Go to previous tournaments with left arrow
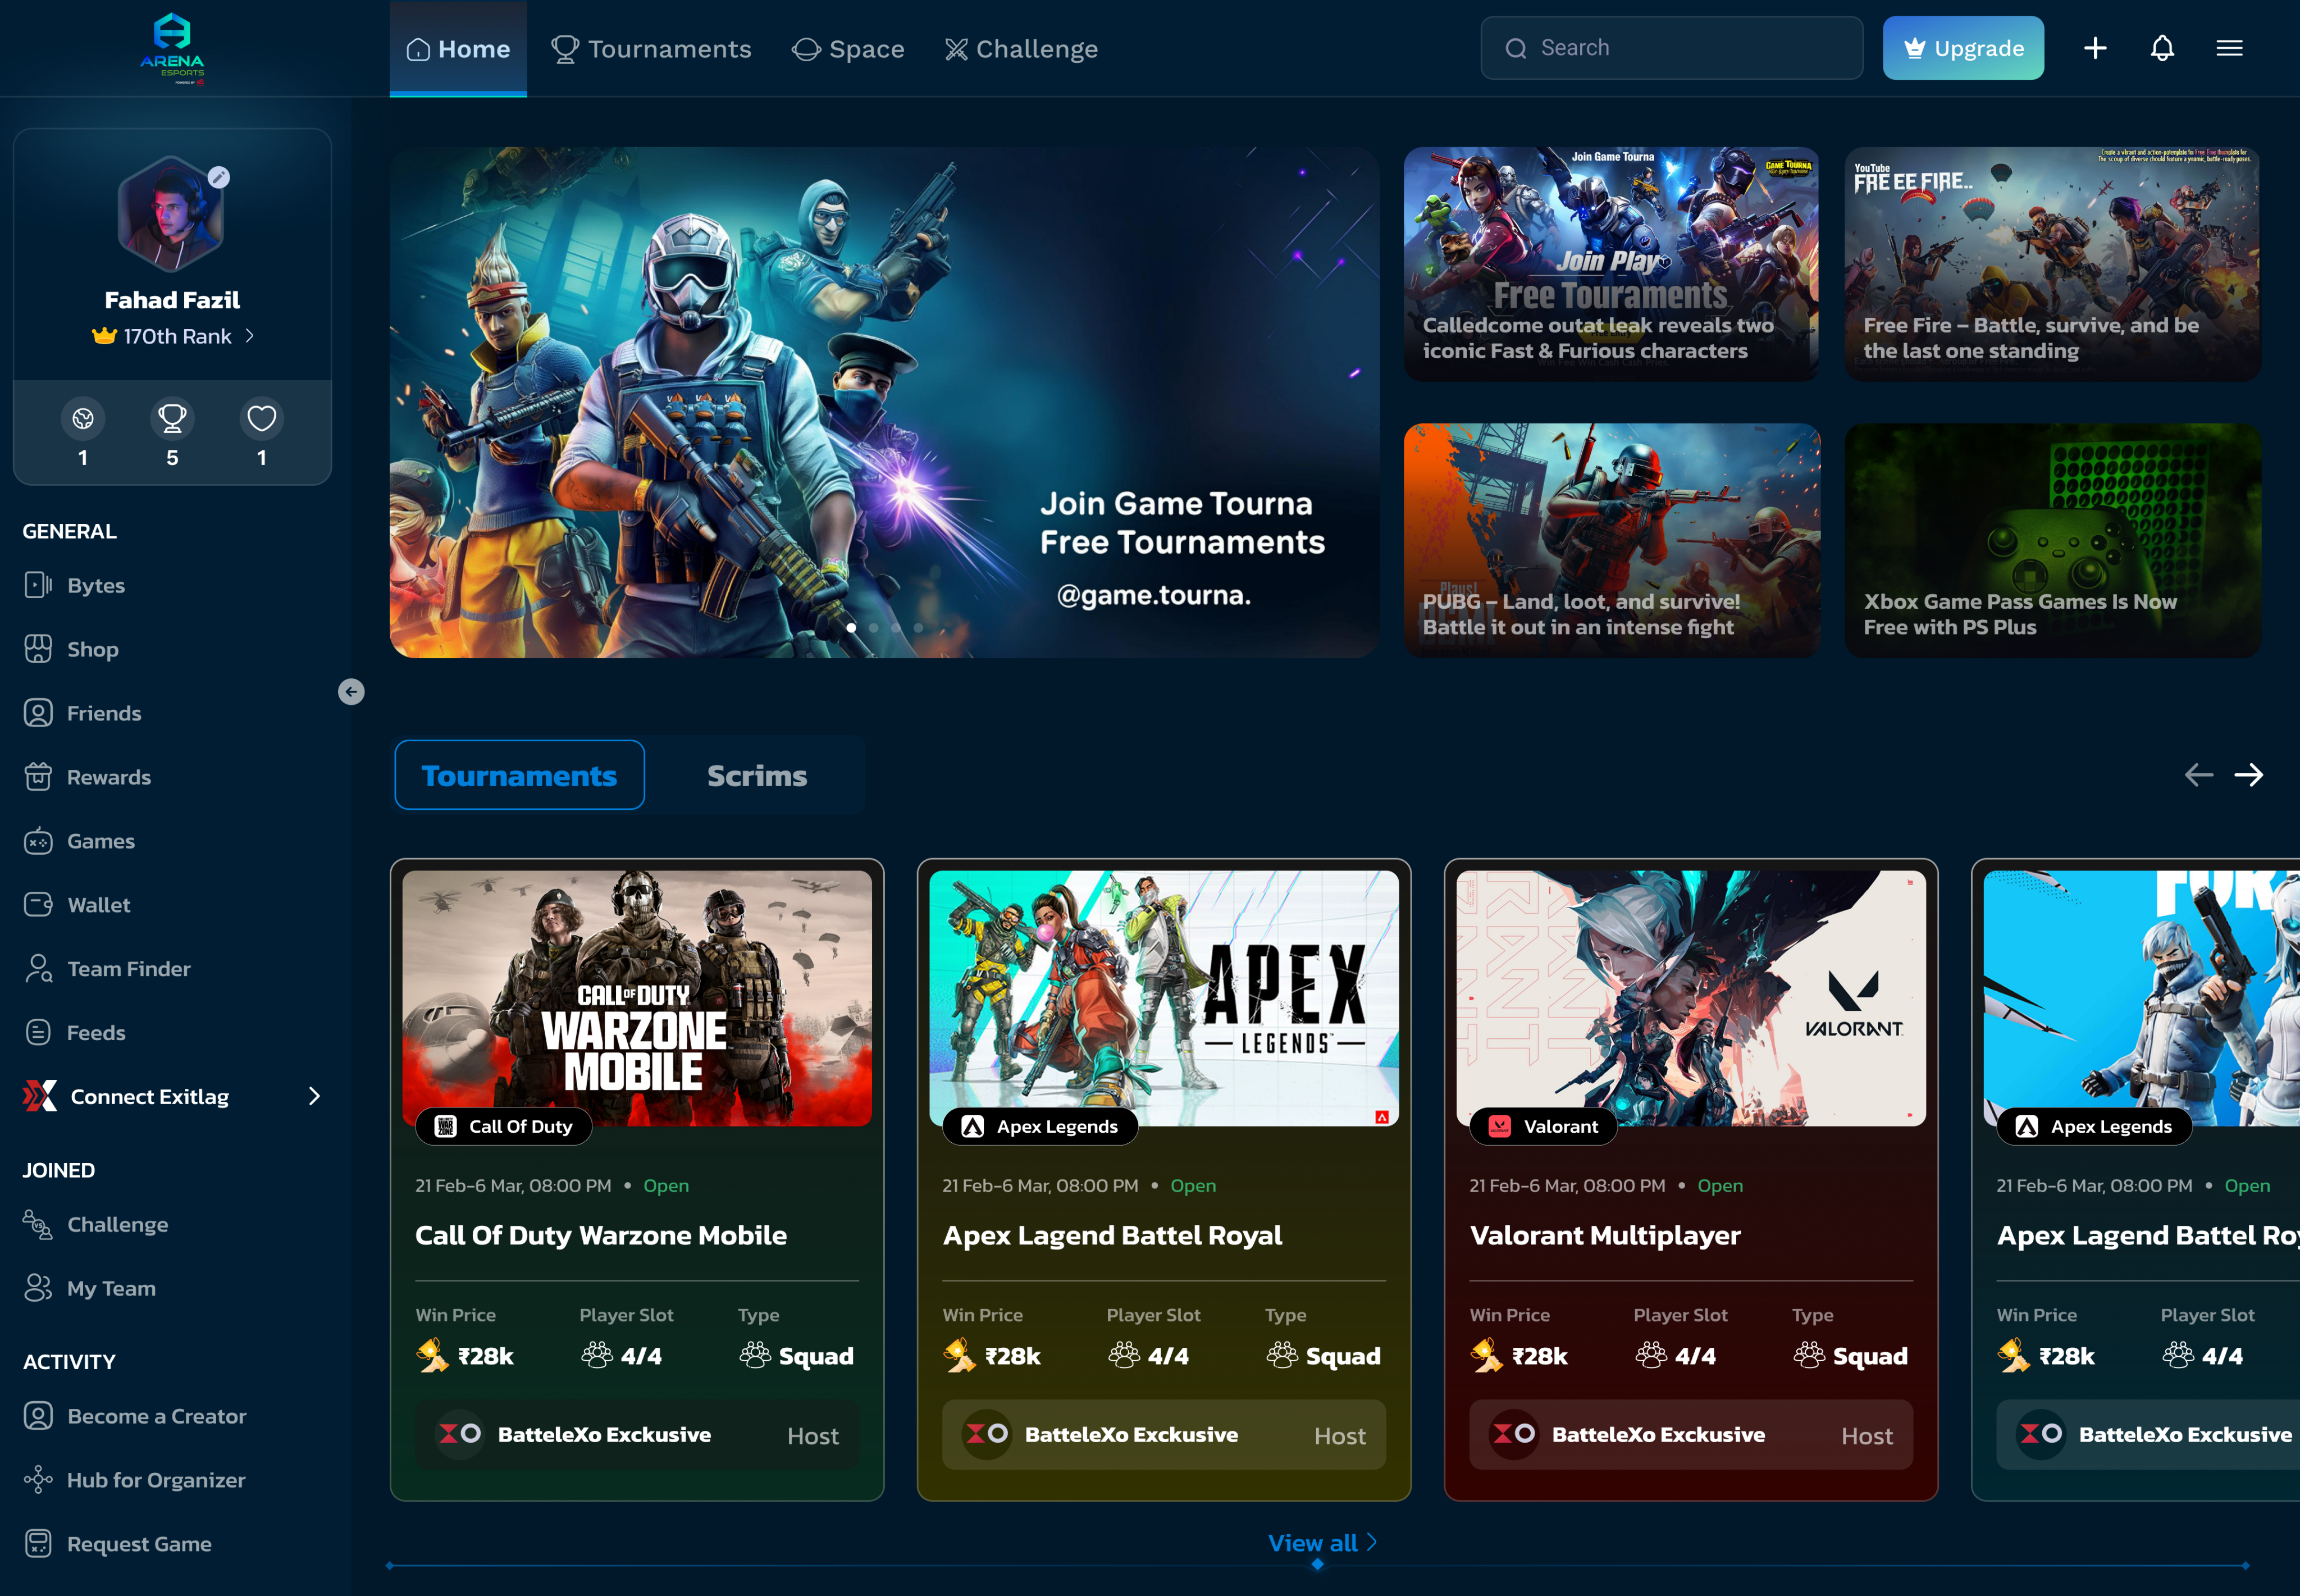2300x1596 pixels. click(x=2198, y=775)
